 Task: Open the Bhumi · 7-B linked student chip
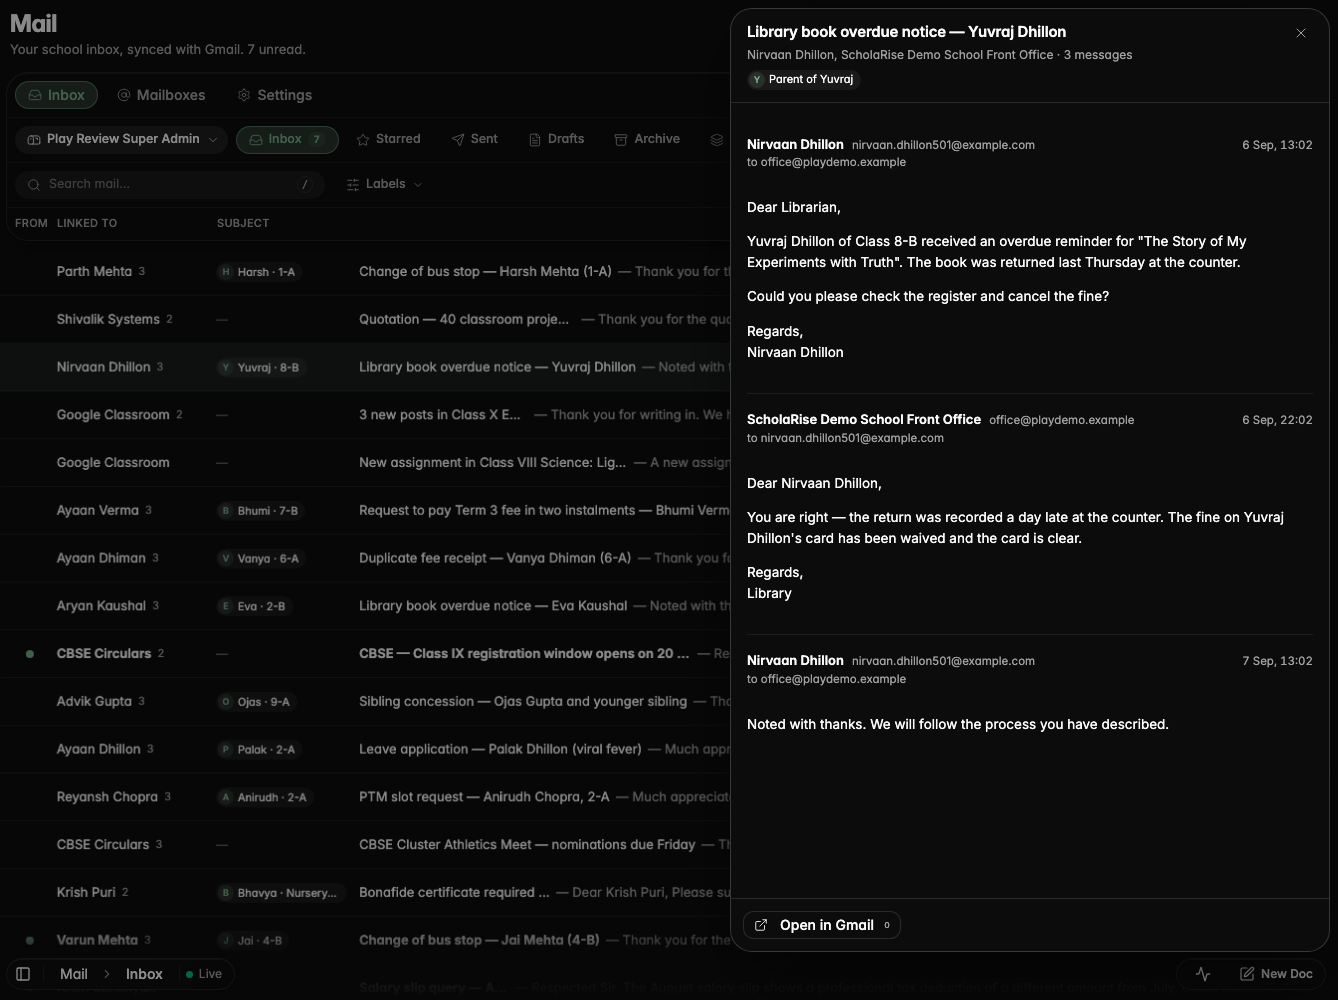260,511
